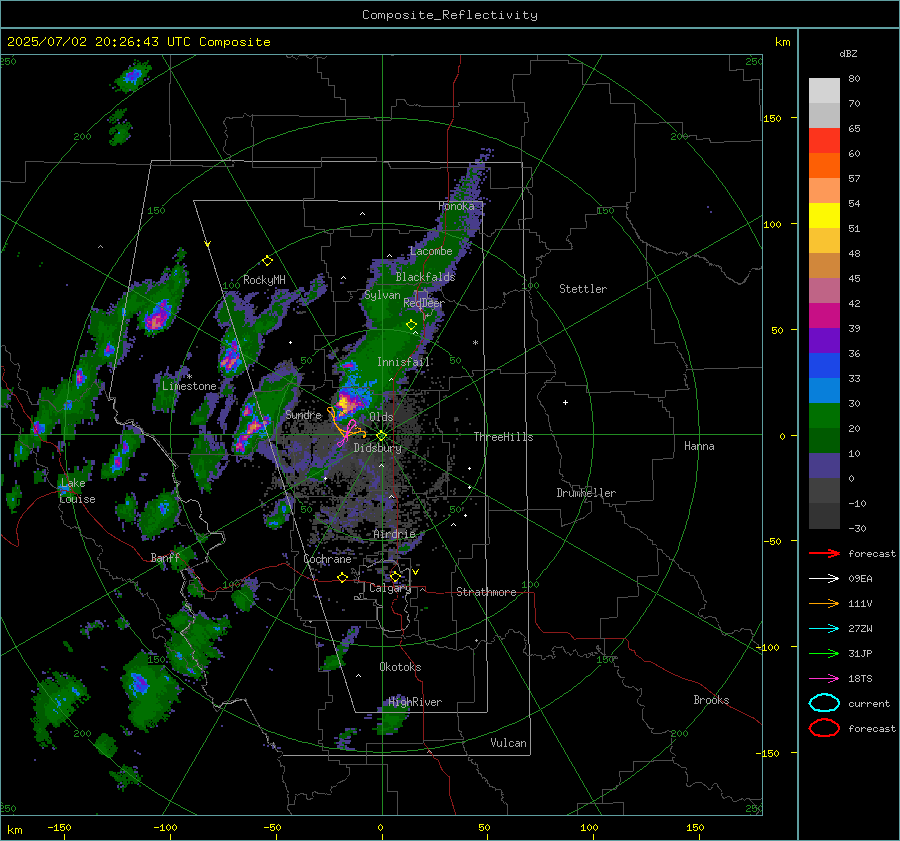900x841 pixels.
Task: Pick the magenta 39-42 dBZ color swatch
Action: pos(824,316)
